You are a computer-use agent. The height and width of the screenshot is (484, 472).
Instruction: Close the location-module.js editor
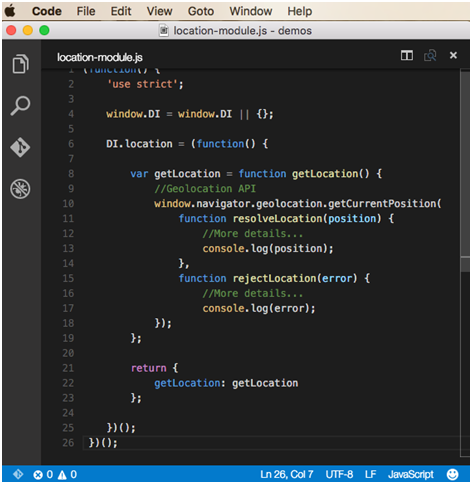(453, 55)
